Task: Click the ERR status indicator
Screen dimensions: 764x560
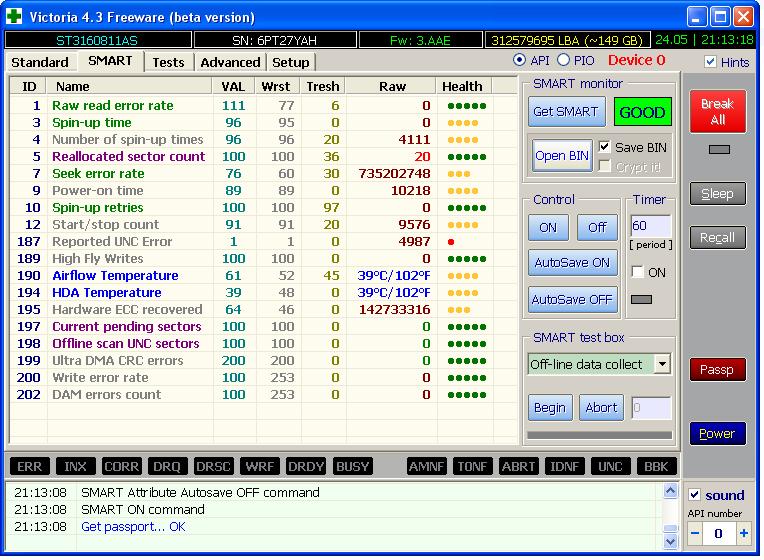Action: (x=29, y=466)
